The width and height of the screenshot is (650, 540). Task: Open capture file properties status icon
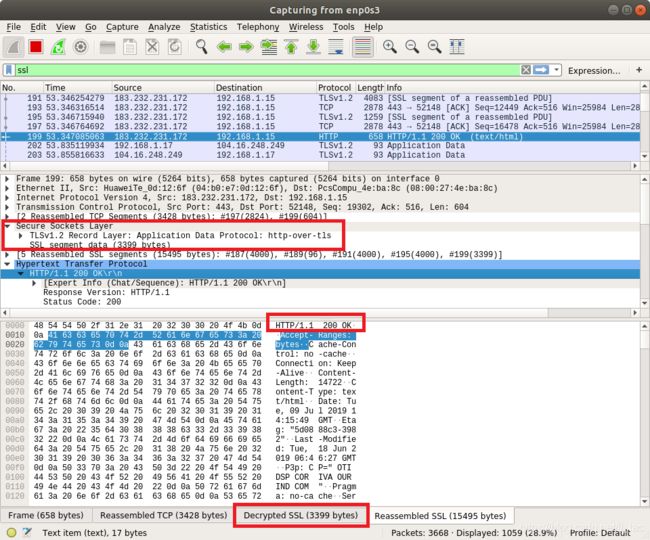tap(27, 533)
